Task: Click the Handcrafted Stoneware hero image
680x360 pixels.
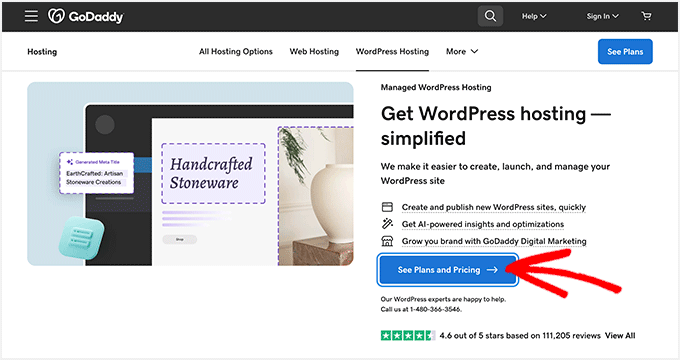Action: tap(190, 174)
